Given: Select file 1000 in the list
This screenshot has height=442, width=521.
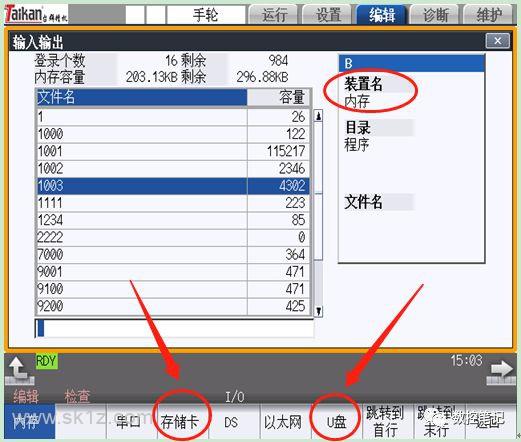Looking at the screenshot, I should tap(173, 134).
